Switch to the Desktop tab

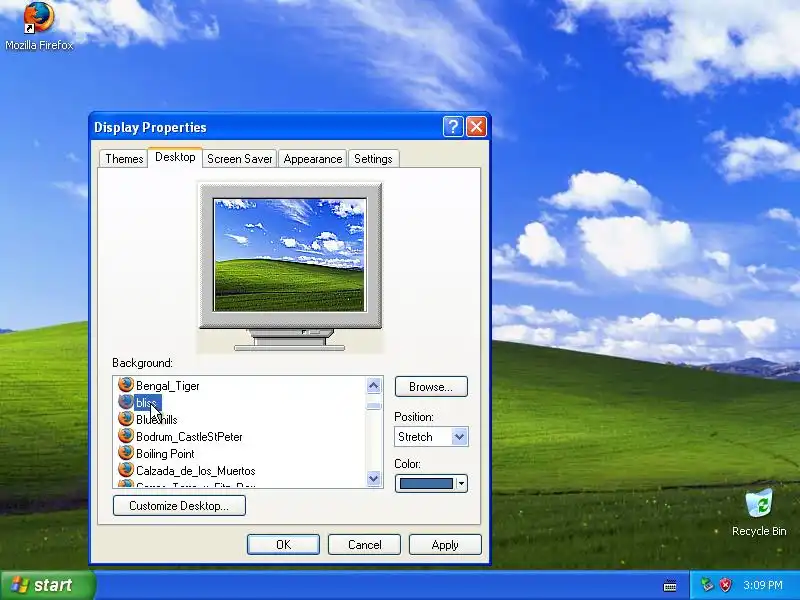coord(175,157)
